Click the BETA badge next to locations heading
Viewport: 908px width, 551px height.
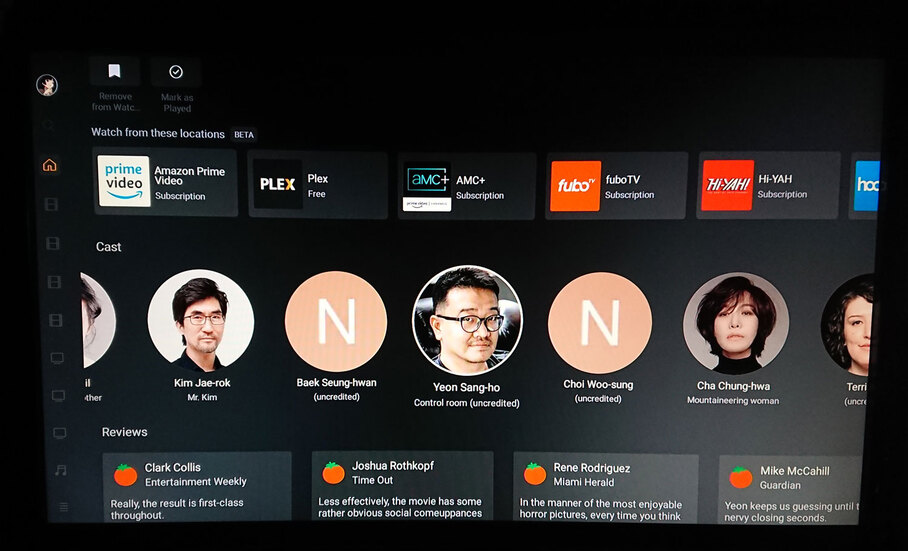click(x=244, y=134)
